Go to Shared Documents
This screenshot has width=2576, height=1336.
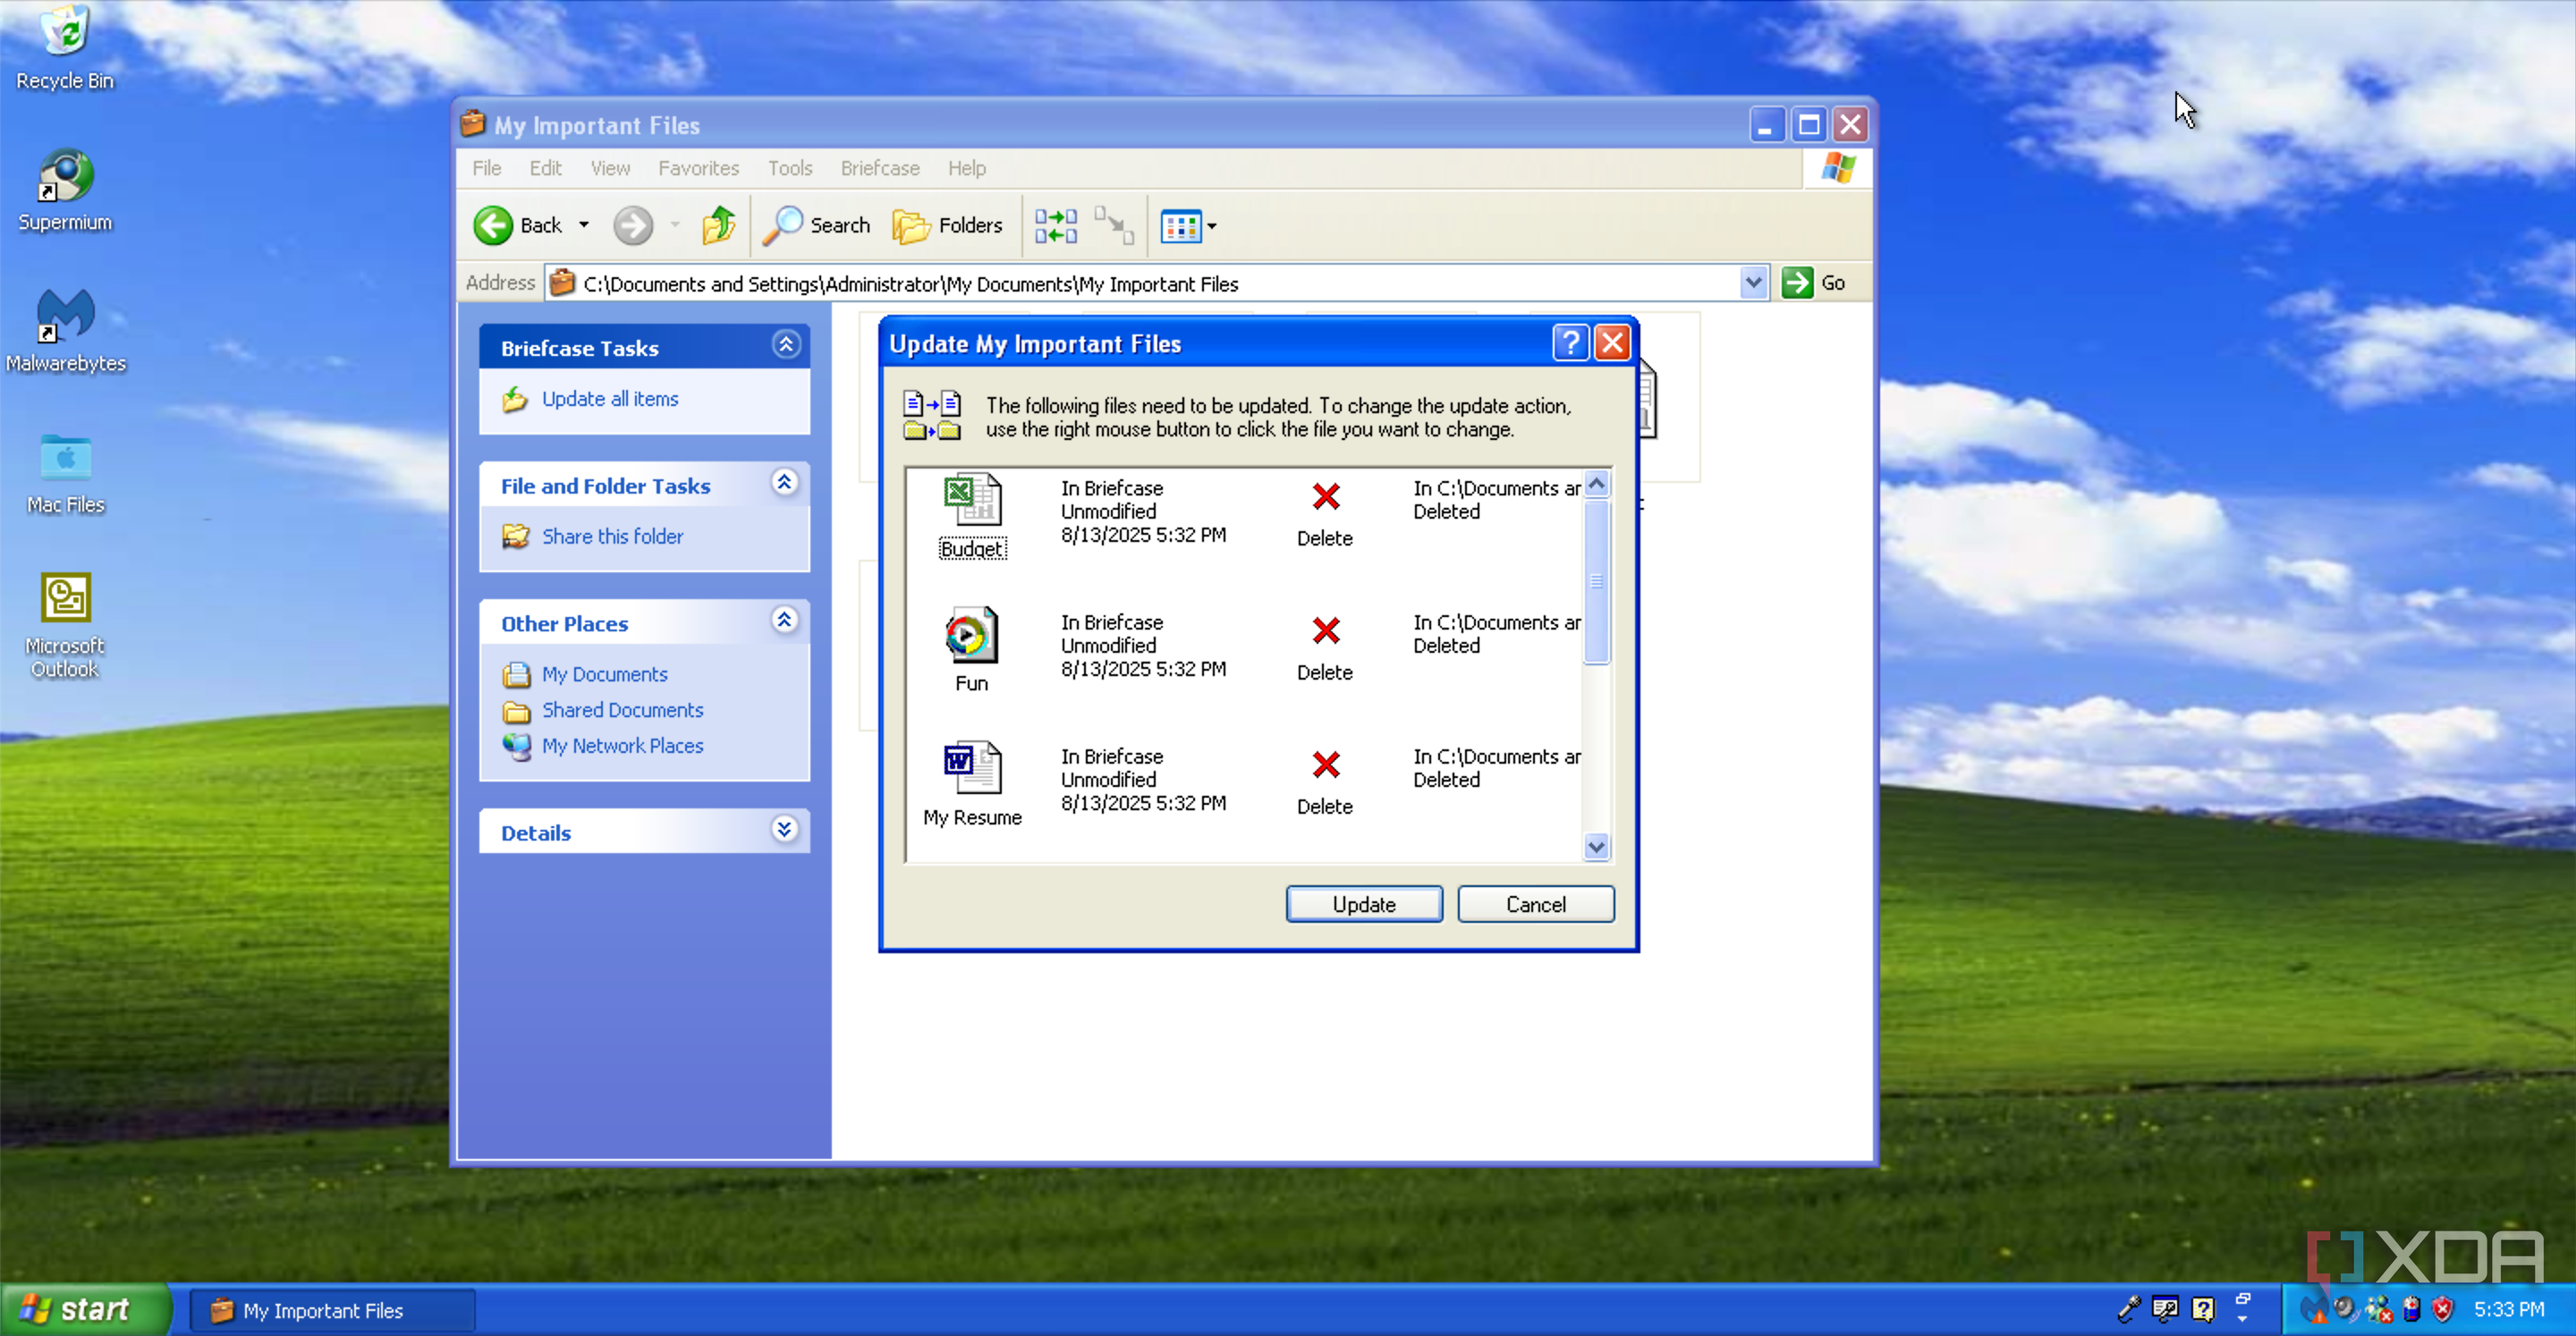[x=622, y=711]
